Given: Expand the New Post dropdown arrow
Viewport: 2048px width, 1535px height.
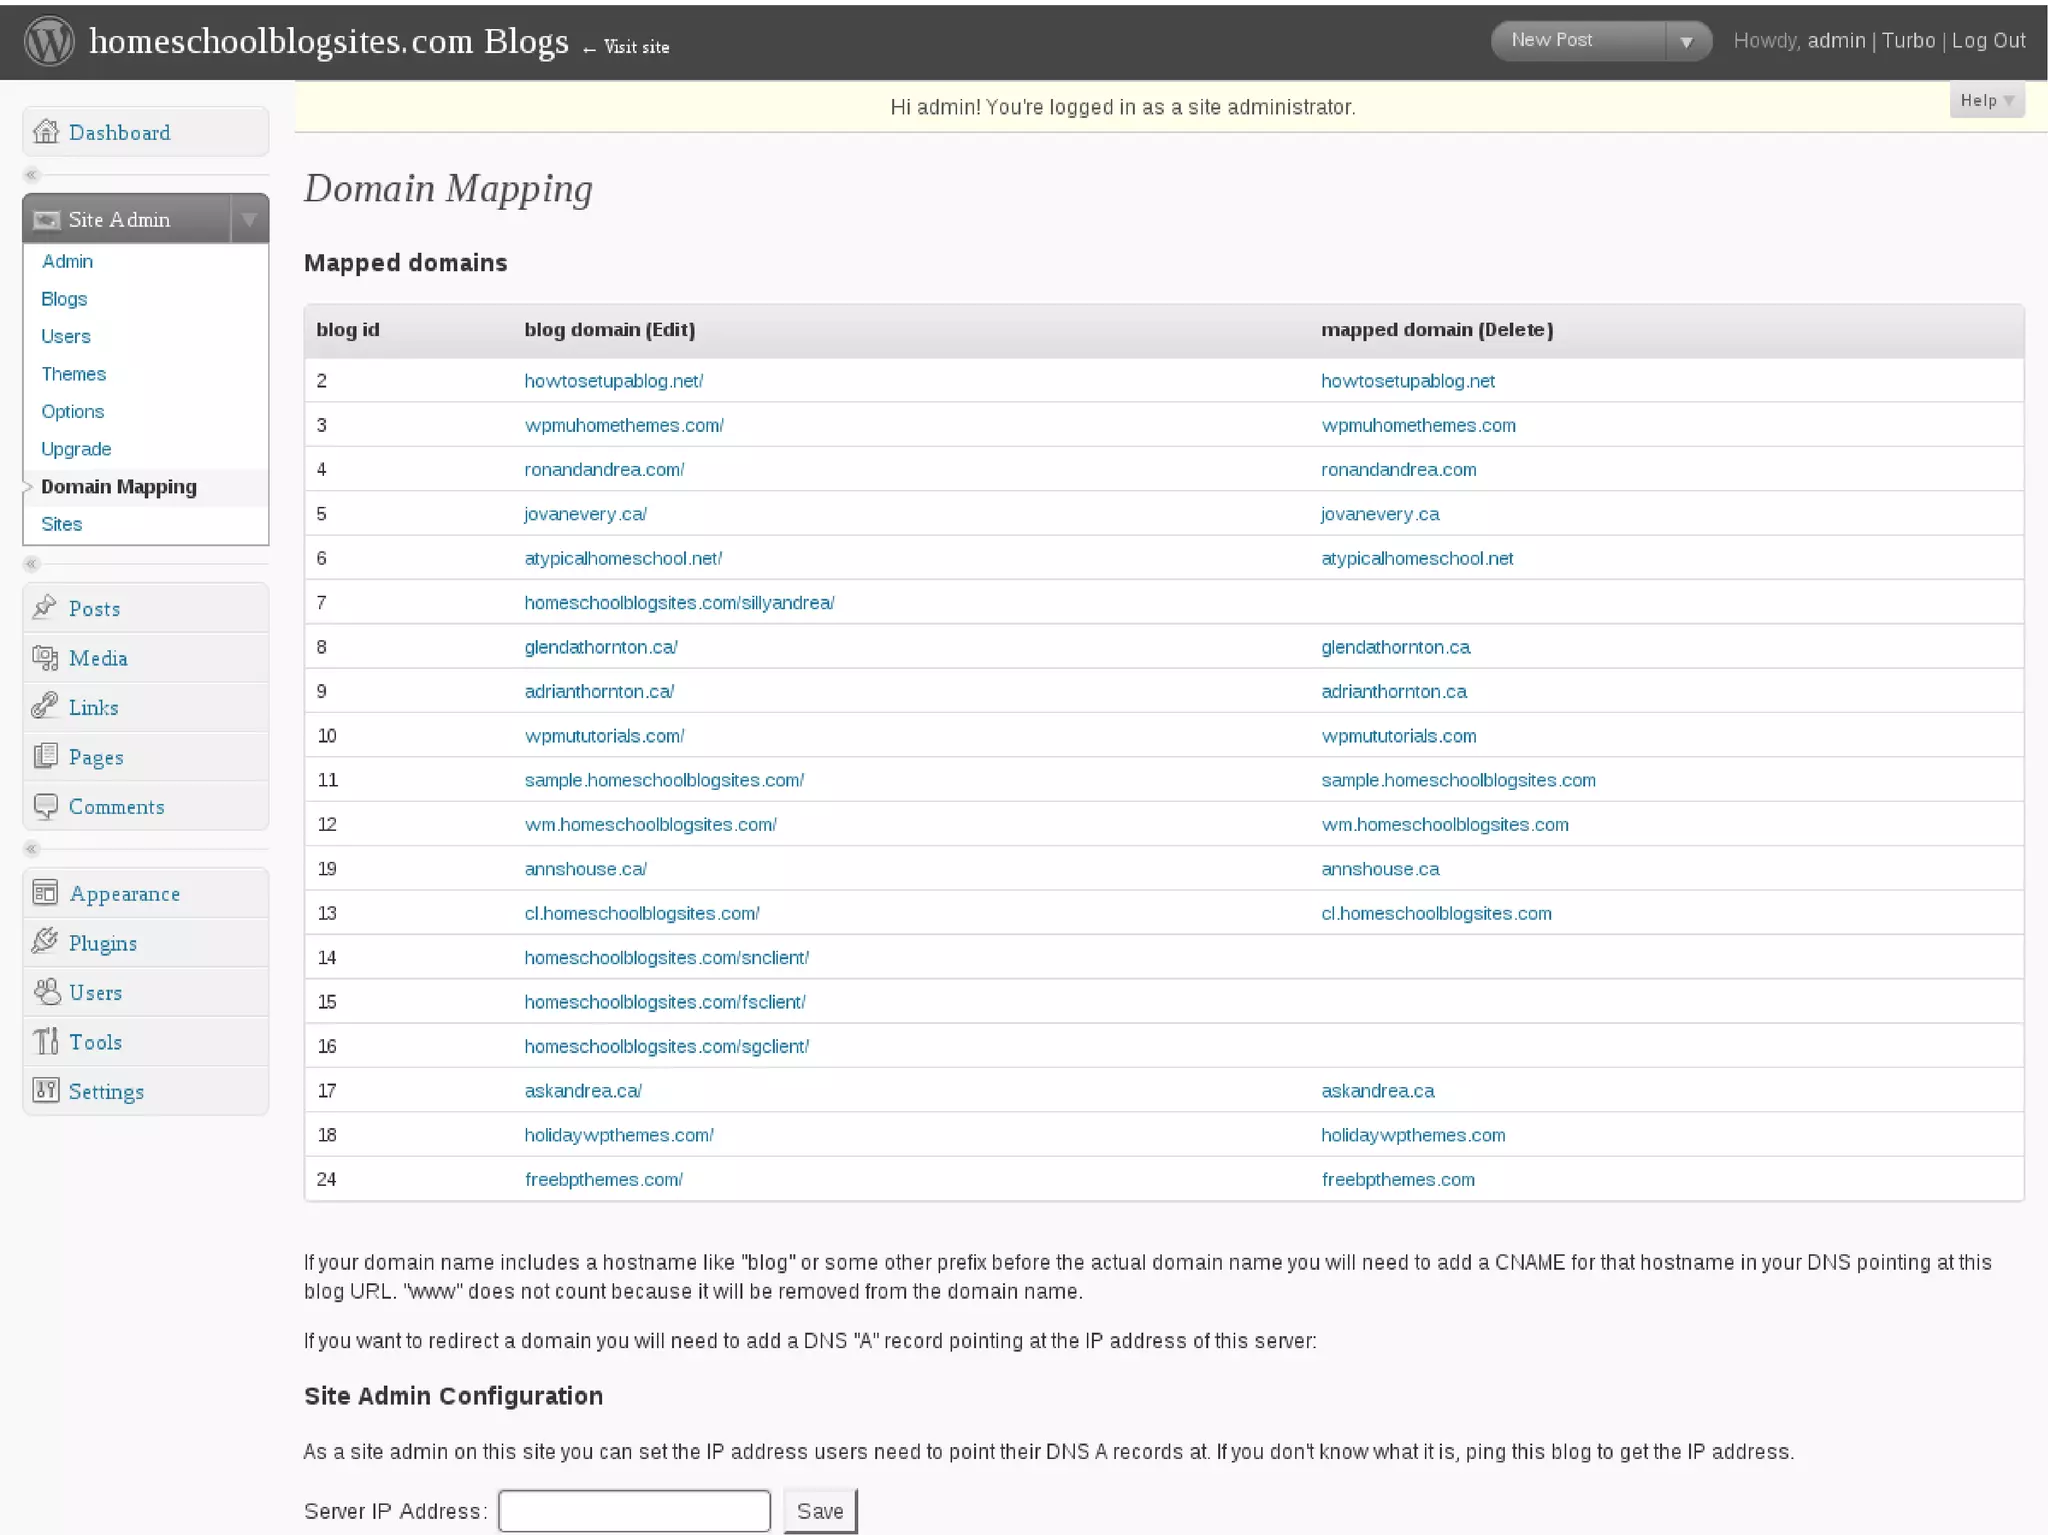Looking at the screenshot, I should 1686,42.
